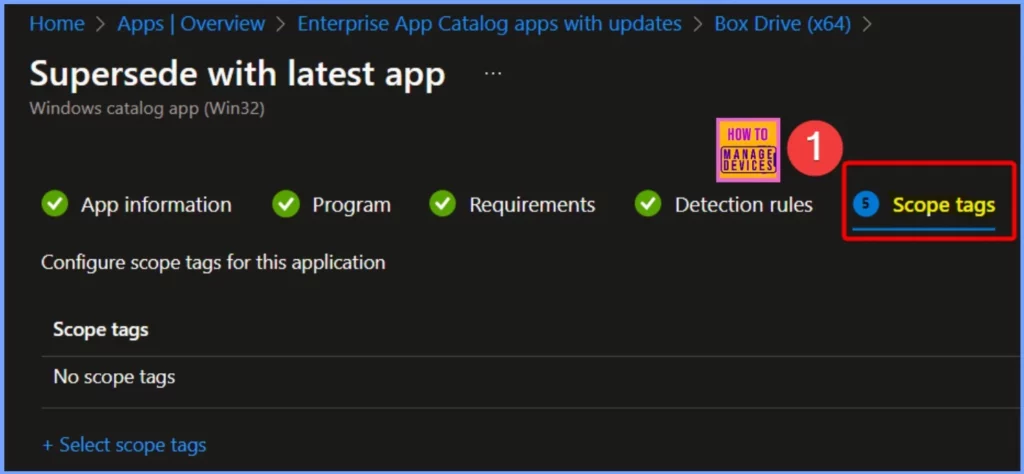Click the green check beside Program
This screenshot has height=474, width=1024.
tap(286, 205)
